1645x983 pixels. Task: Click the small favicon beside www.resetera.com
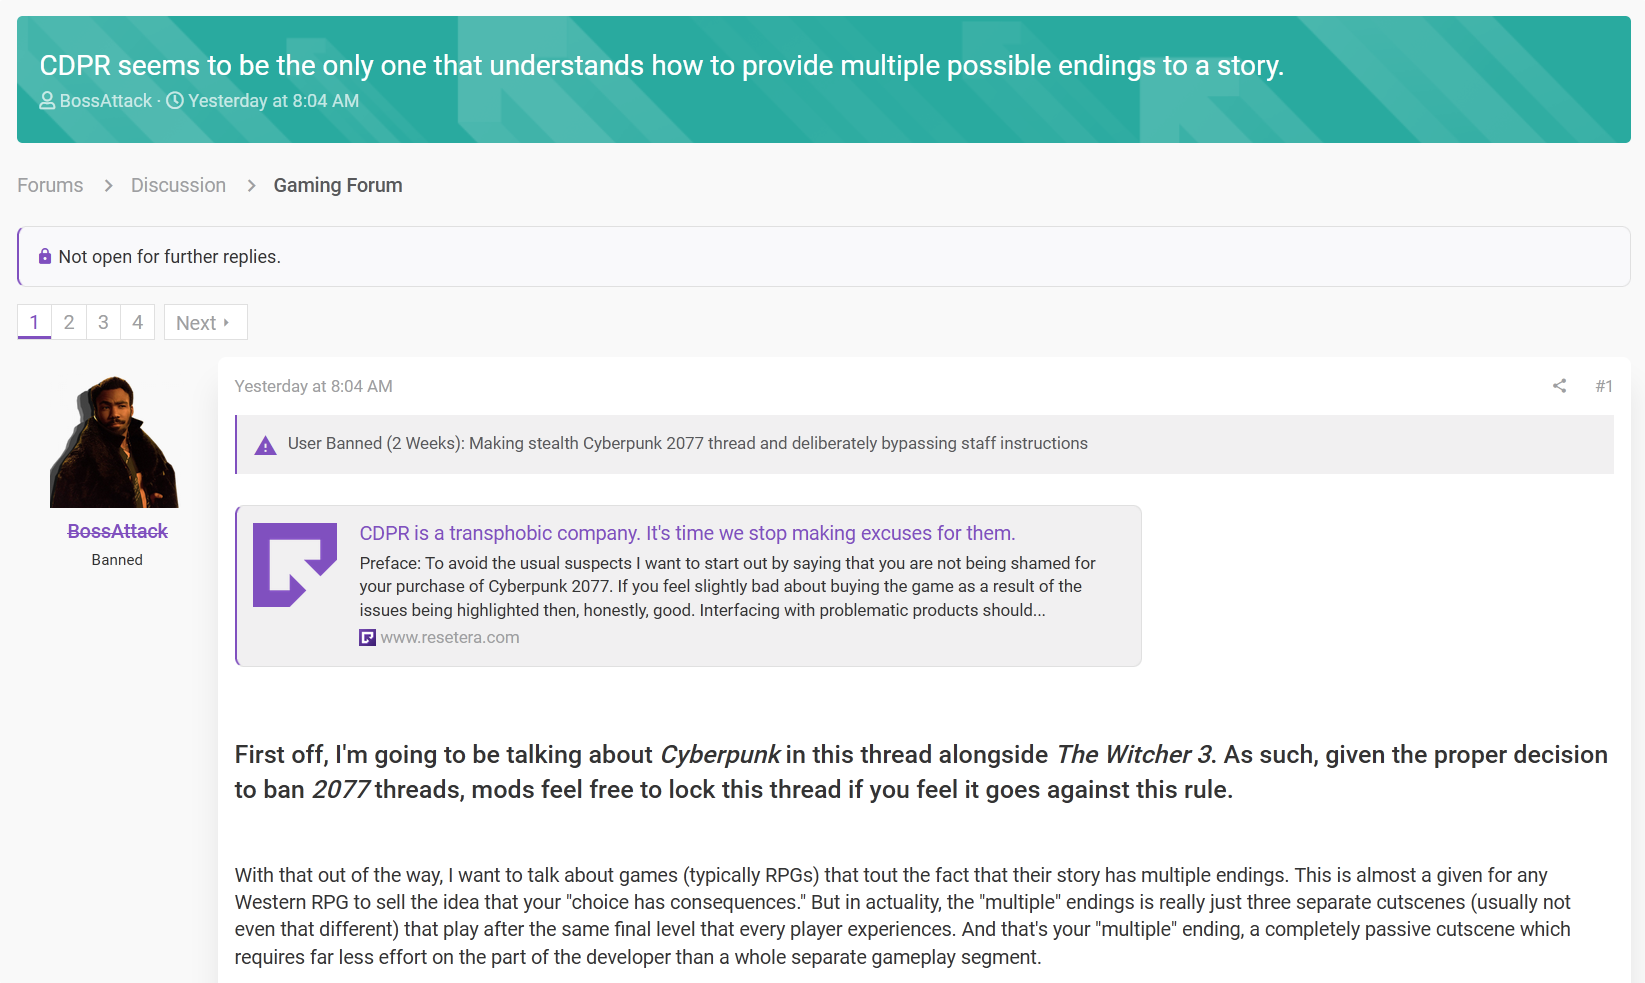368,638
